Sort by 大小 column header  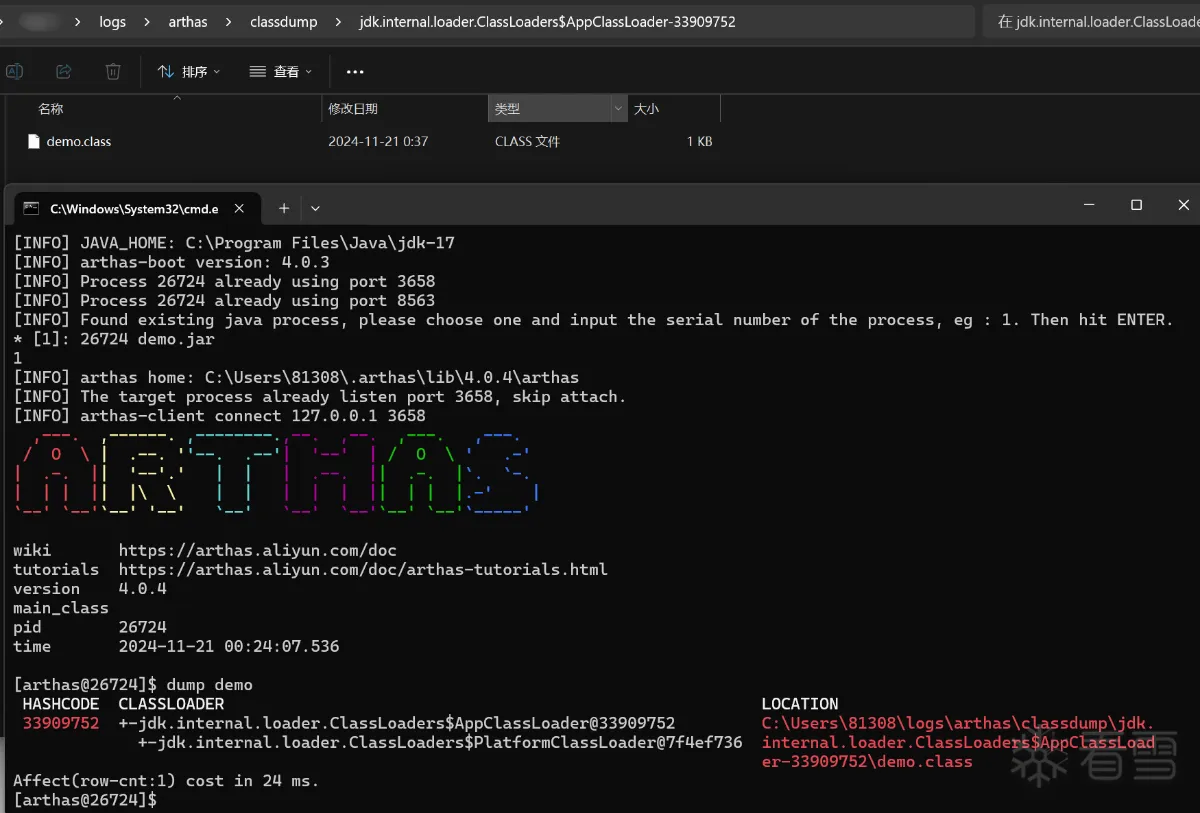coord(647,109)
